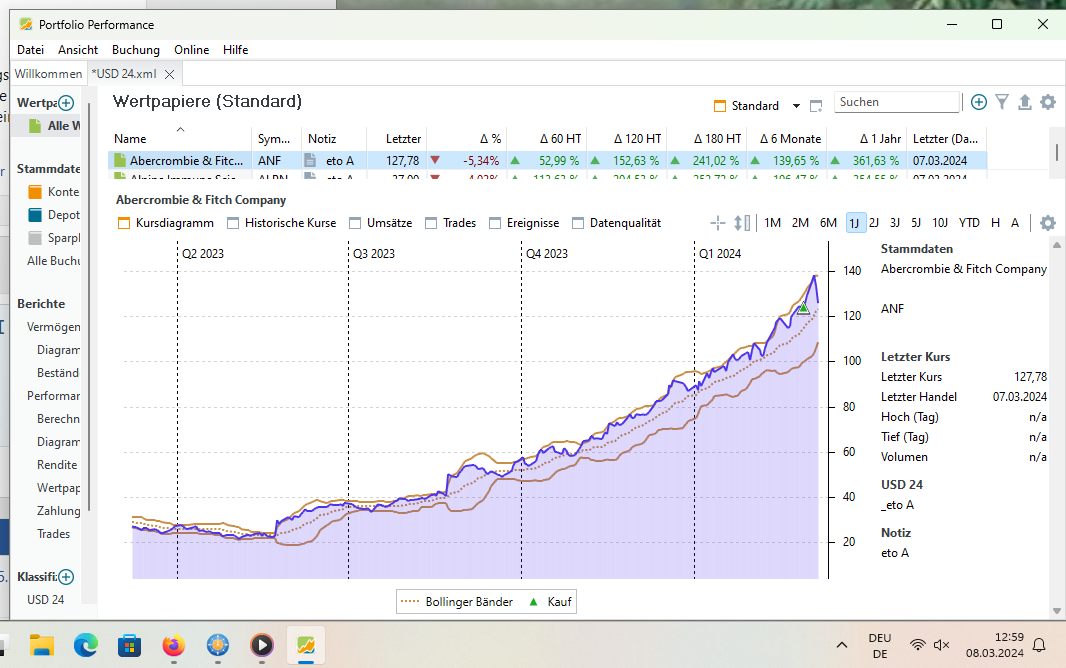Click the new view icon beside Standard
1066x668 pixels.
point(816,106)
